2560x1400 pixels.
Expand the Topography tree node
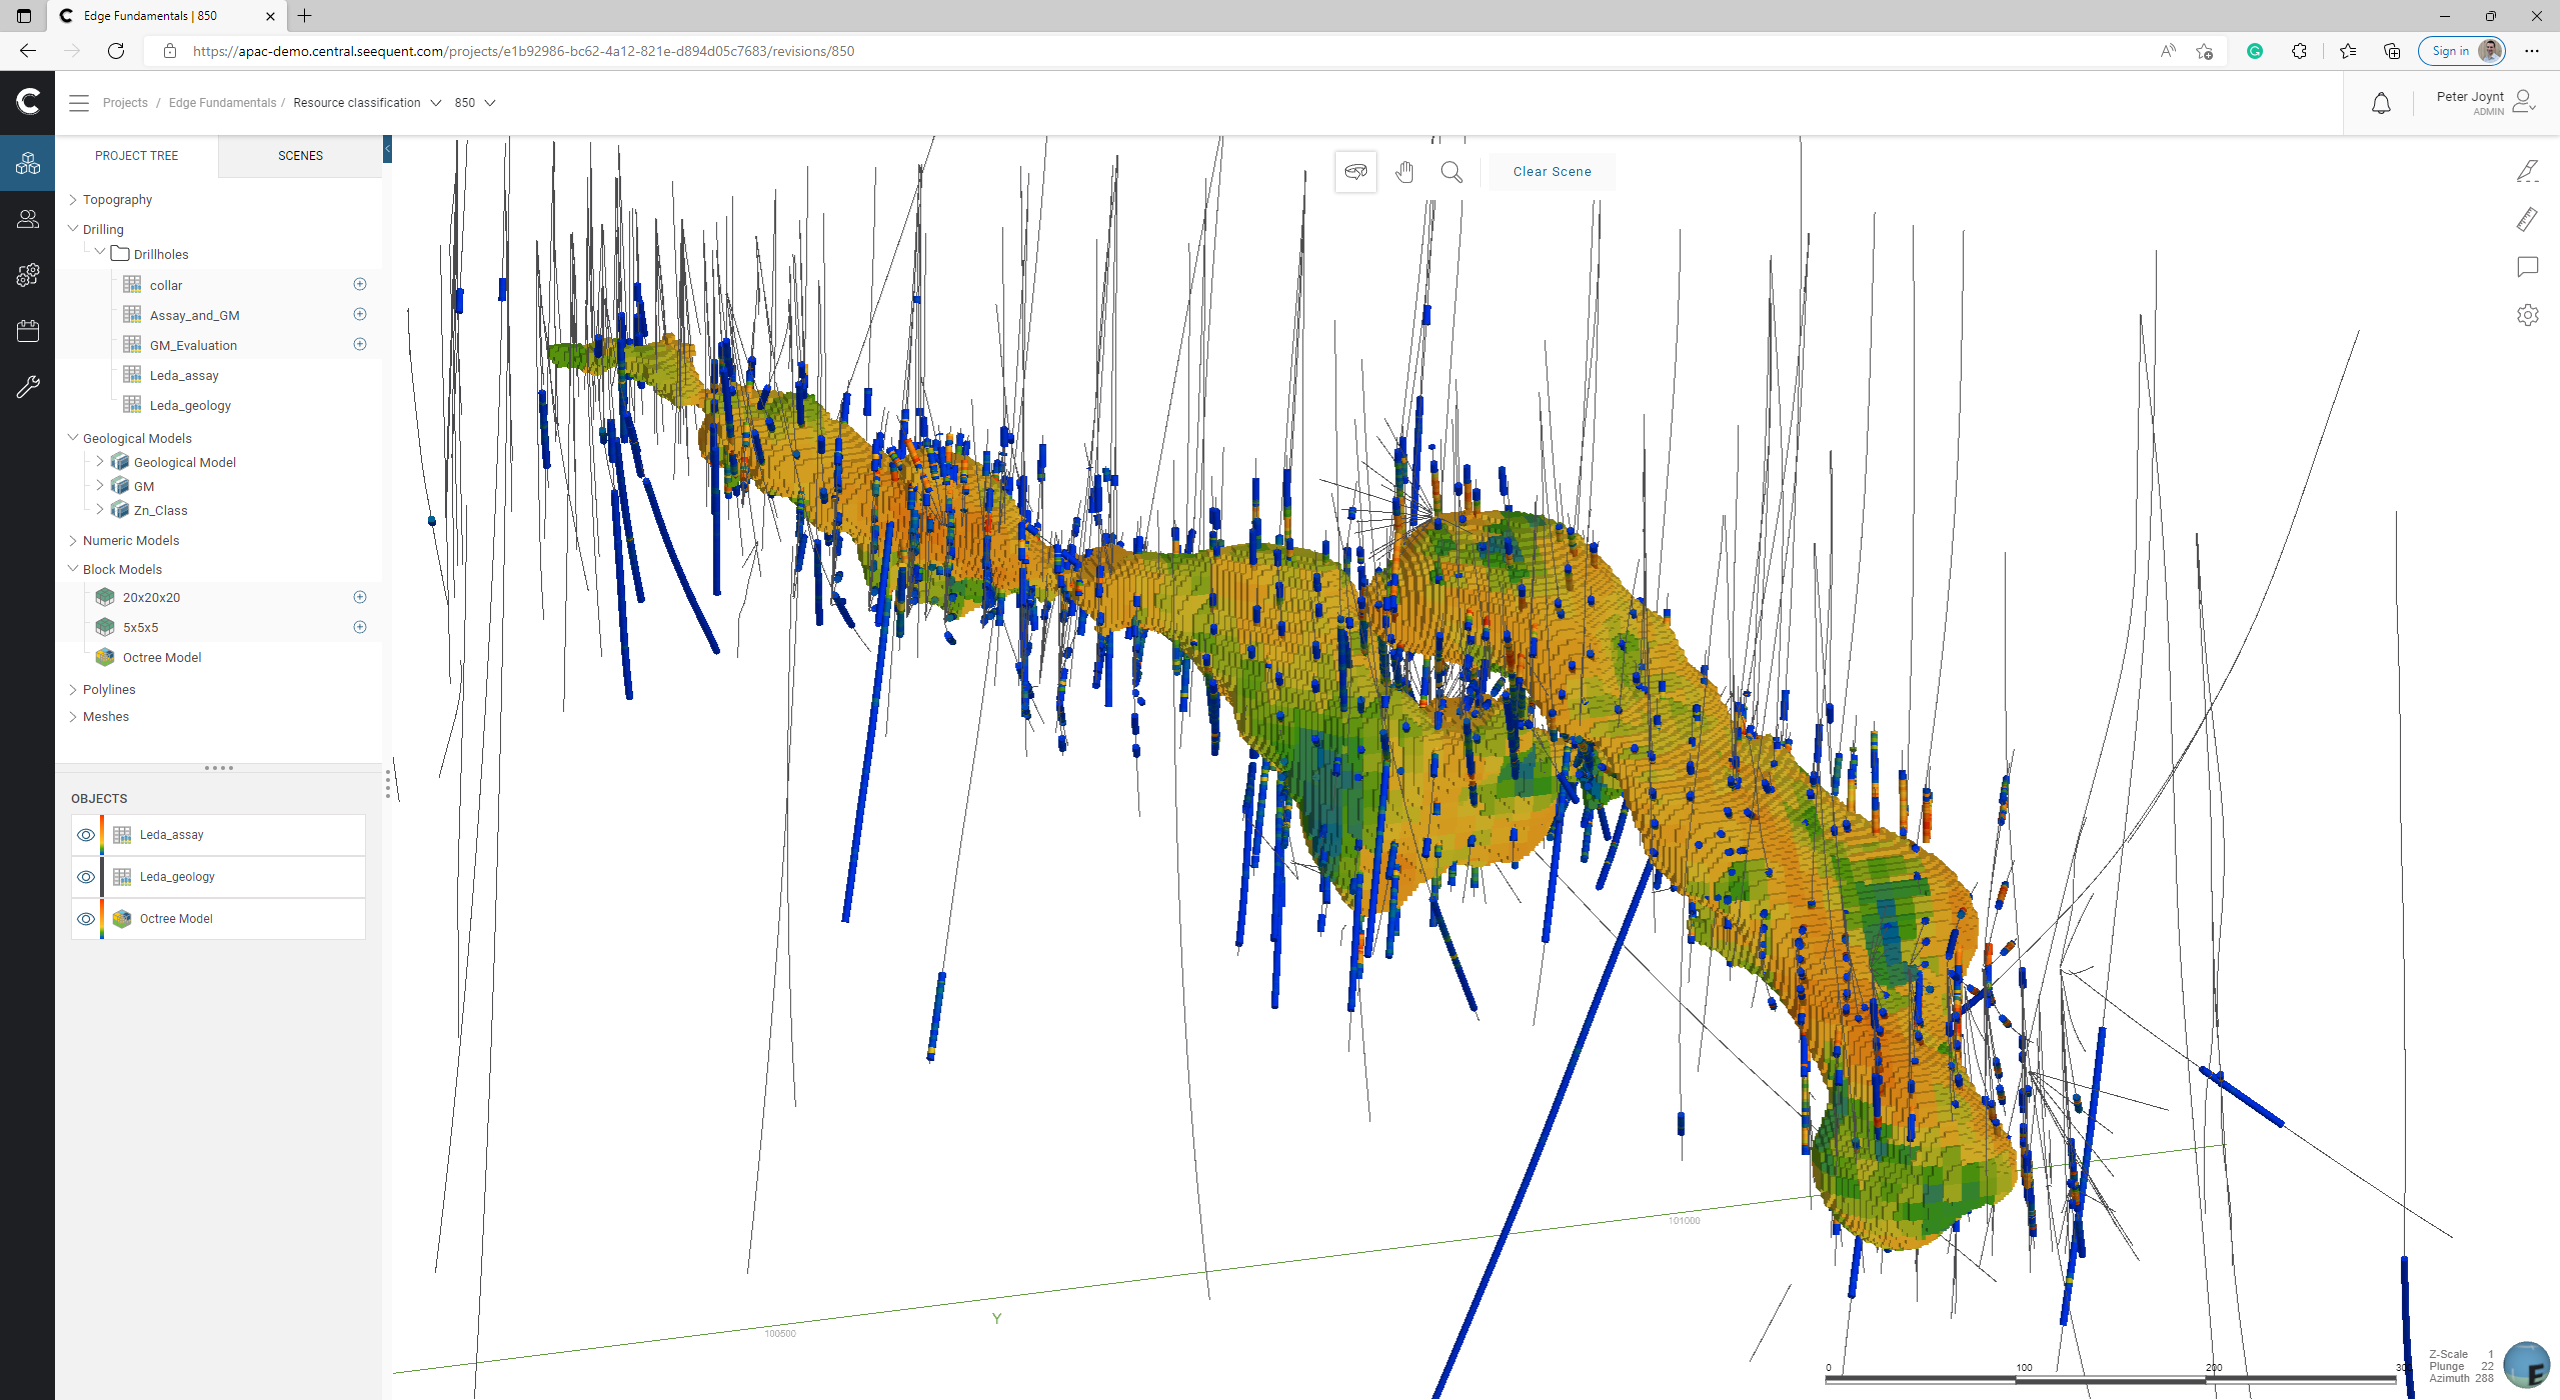pos(73,200)
